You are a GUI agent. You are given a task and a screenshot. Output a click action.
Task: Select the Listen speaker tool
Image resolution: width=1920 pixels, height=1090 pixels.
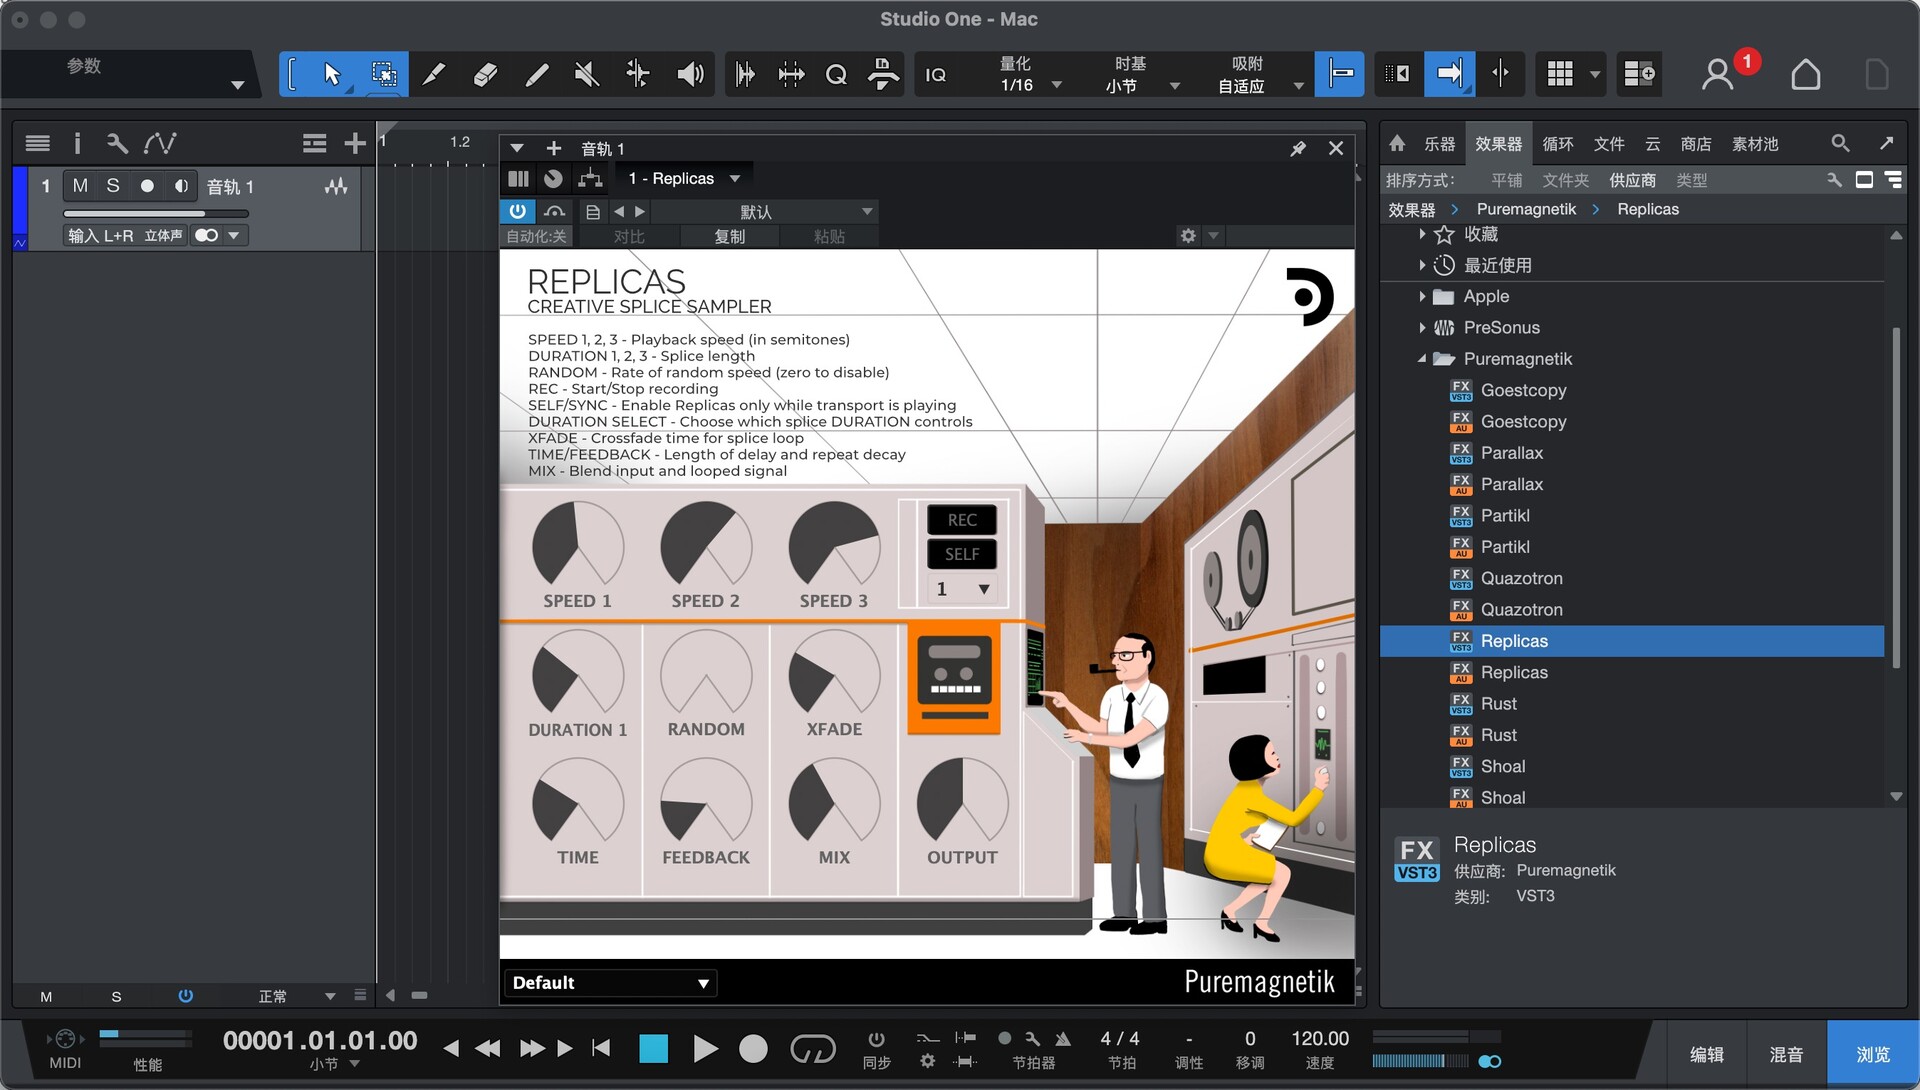point(690,74)
